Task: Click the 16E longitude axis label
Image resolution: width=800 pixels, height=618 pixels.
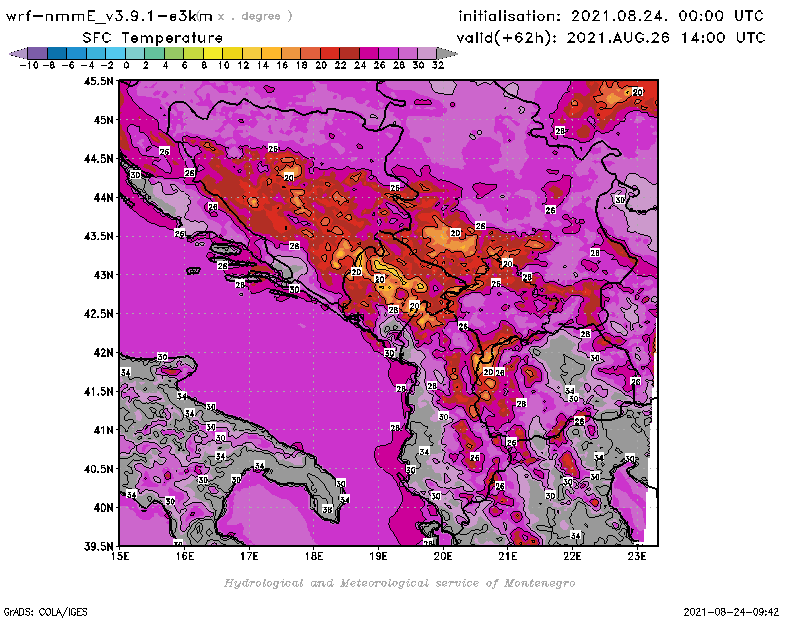Action: [x=185, y=556]
